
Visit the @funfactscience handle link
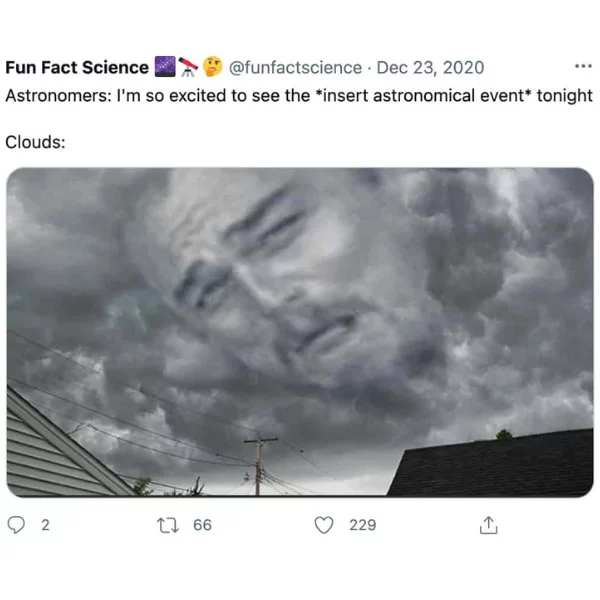(295, 68)
